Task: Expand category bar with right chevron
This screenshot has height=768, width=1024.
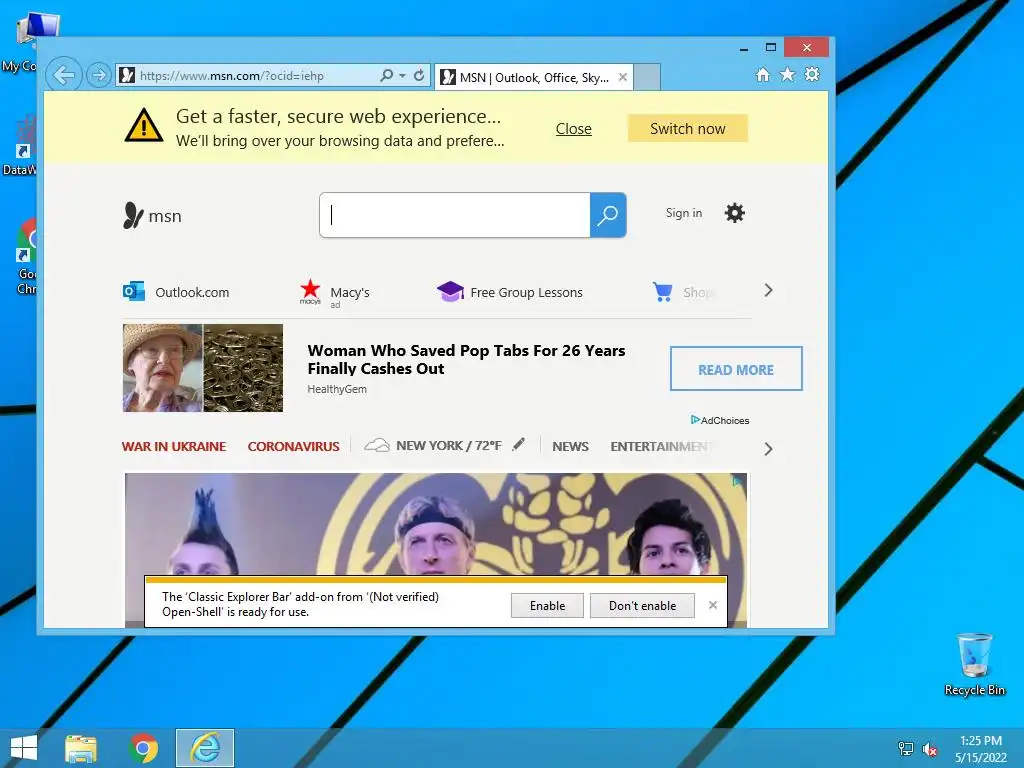Action: [x=769, y=449]
